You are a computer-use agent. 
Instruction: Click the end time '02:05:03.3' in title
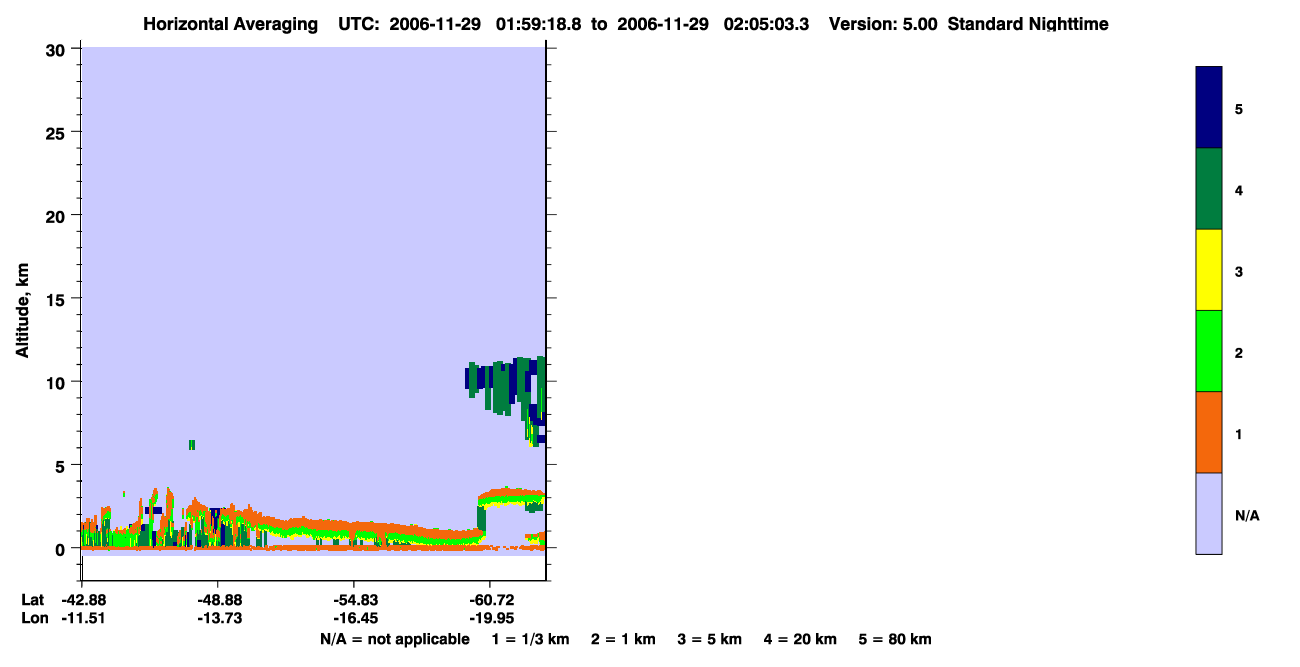[x=766, y=24]
